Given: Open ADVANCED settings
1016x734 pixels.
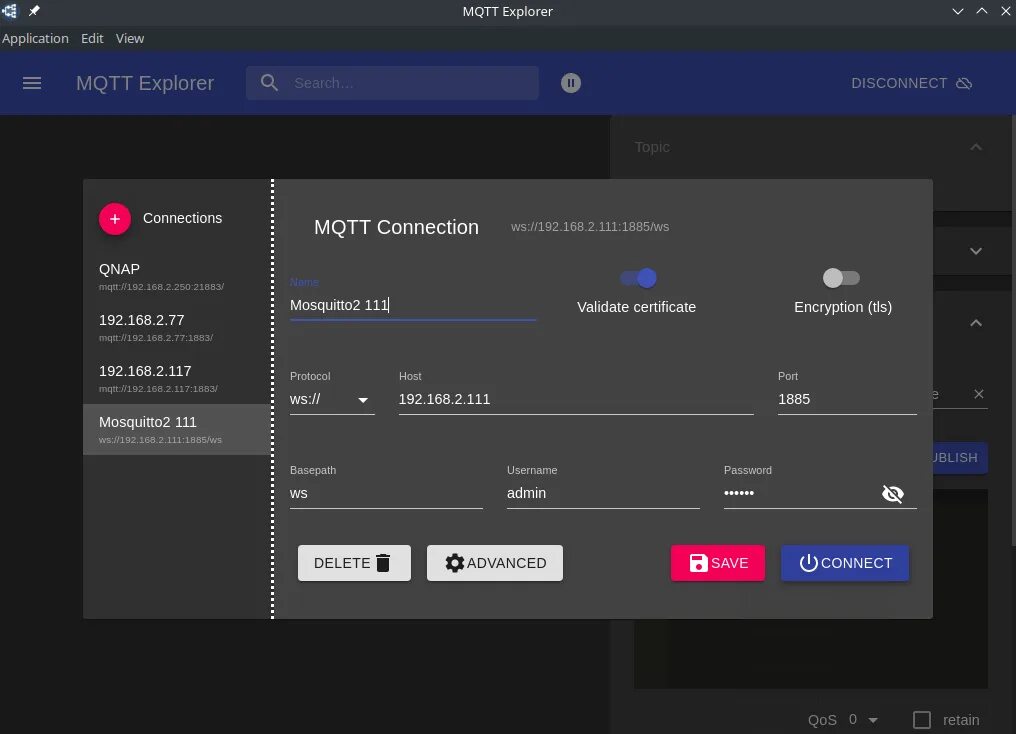Looking at the screenshot, I should tap(494, 563).
